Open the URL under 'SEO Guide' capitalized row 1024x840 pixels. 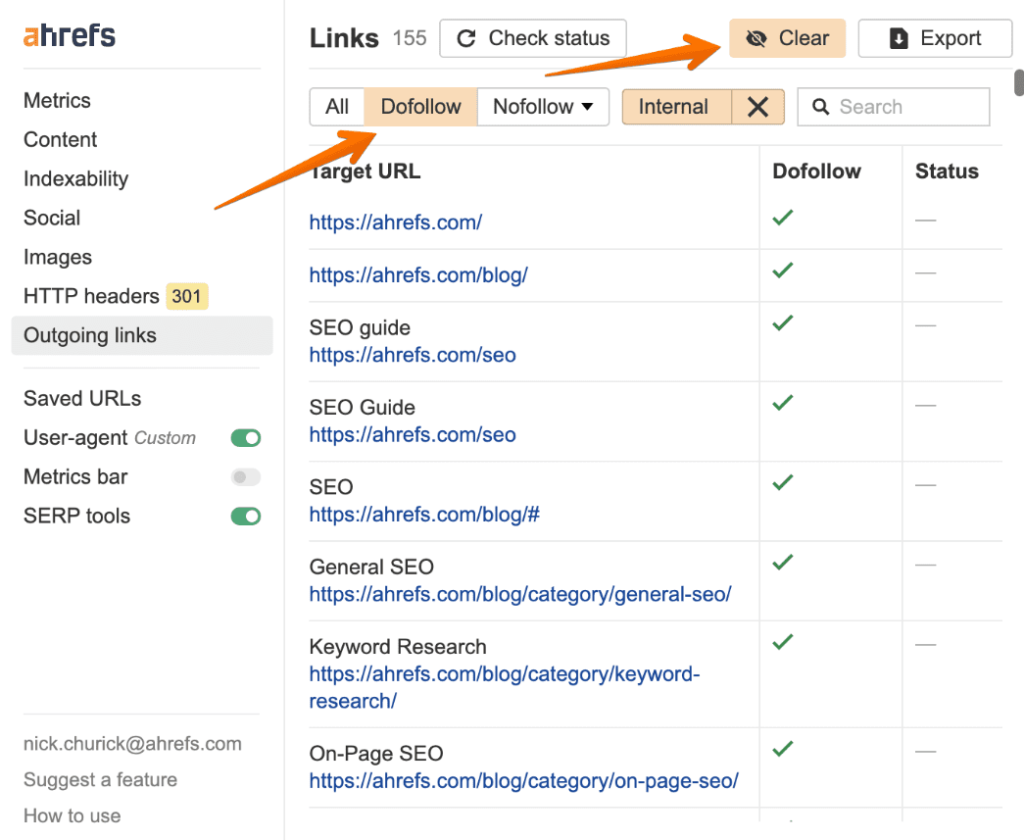tap(413, 435)
